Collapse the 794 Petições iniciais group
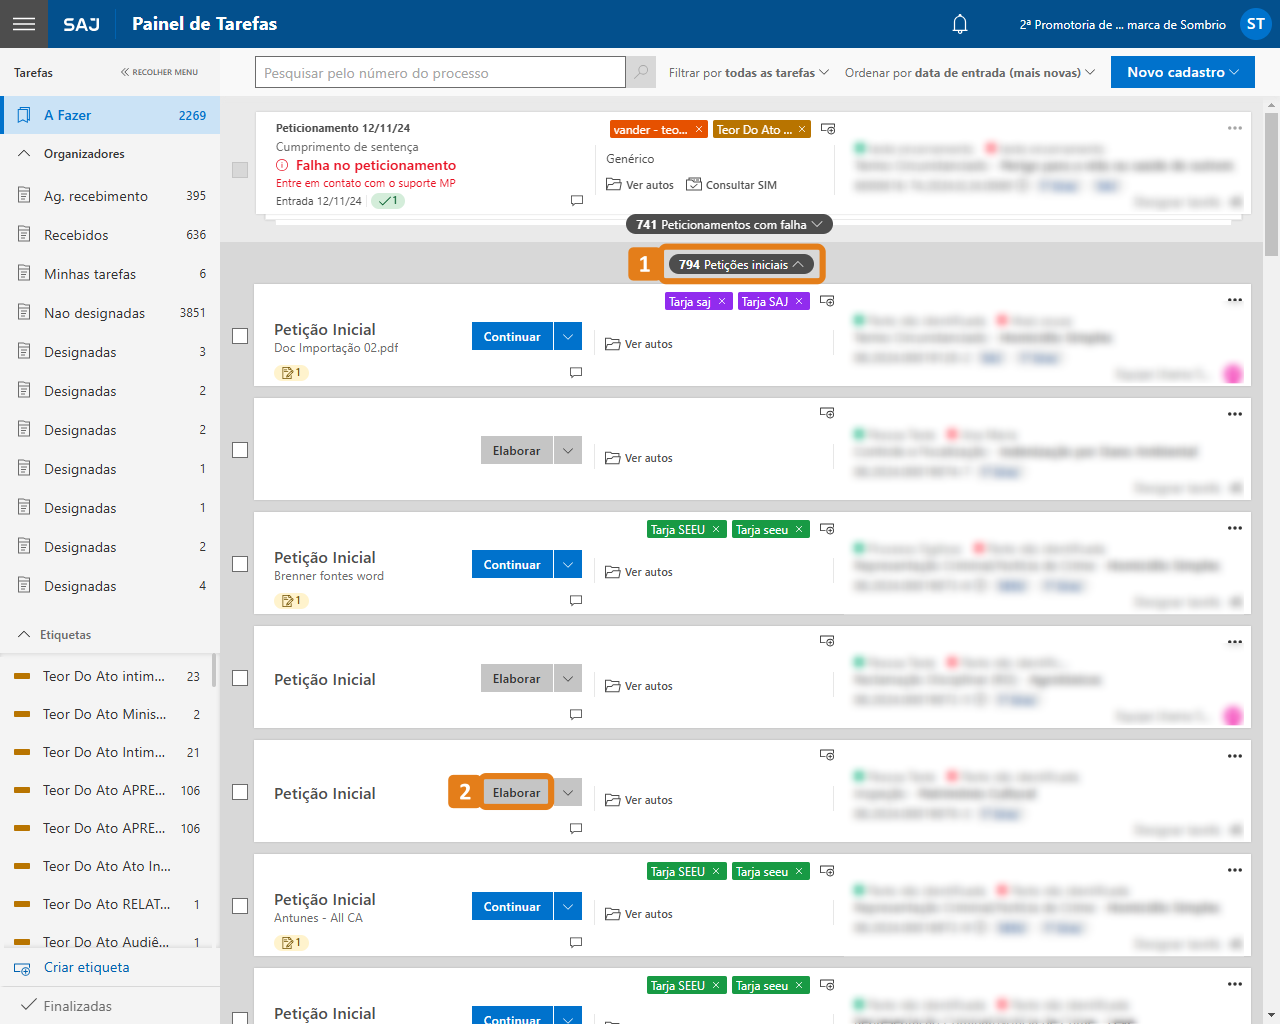This screenshot has height=1024, width=1280. (x=741, y=265)
